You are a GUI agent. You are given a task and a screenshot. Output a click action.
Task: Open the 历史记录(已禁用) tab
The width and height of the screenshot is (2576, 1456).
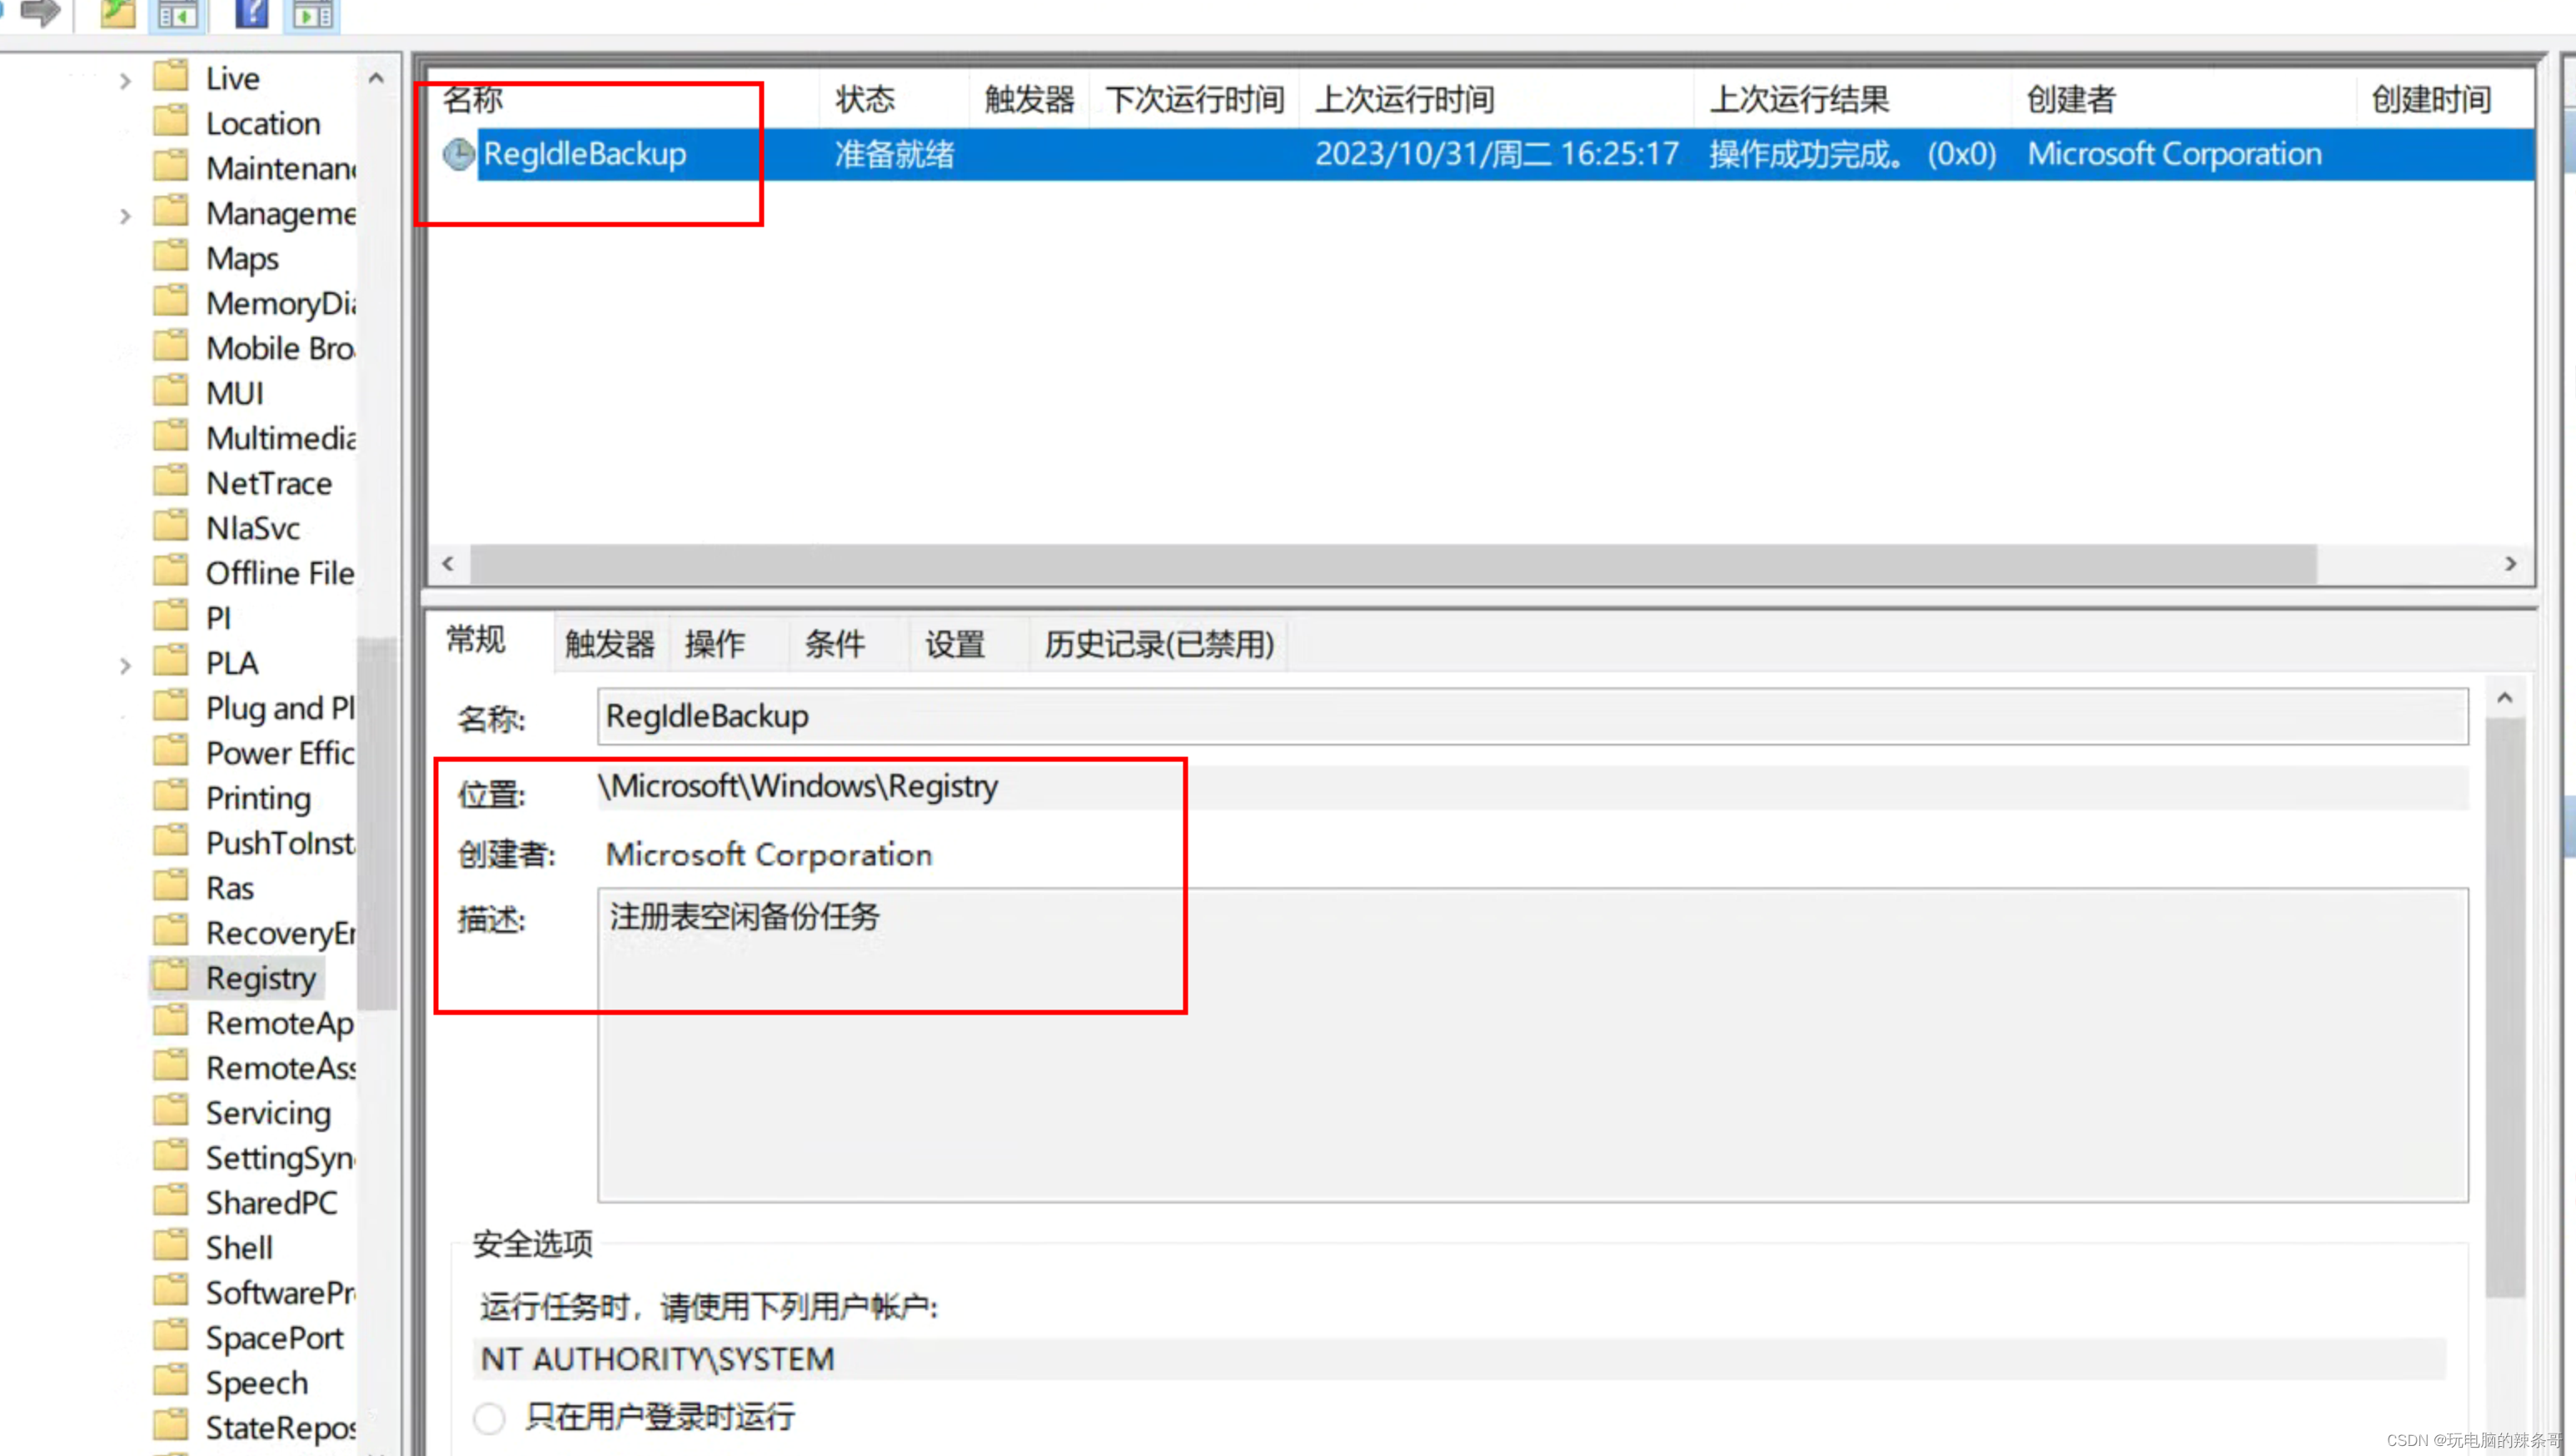(x=1158, y=643)
